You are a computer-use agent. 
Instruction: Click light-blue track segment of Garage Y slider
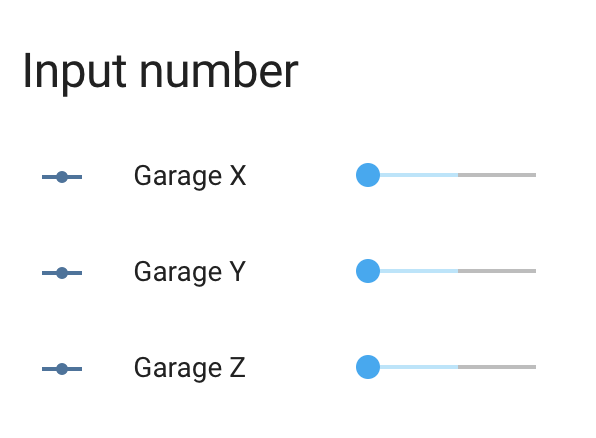419,271
